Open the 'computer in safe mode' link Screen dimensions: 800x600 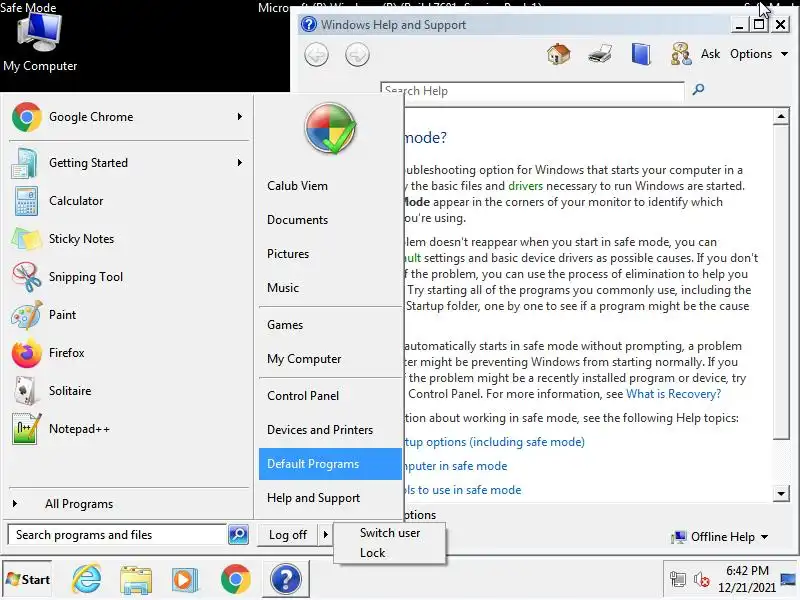pyautogui.click(x=455, y=466)
